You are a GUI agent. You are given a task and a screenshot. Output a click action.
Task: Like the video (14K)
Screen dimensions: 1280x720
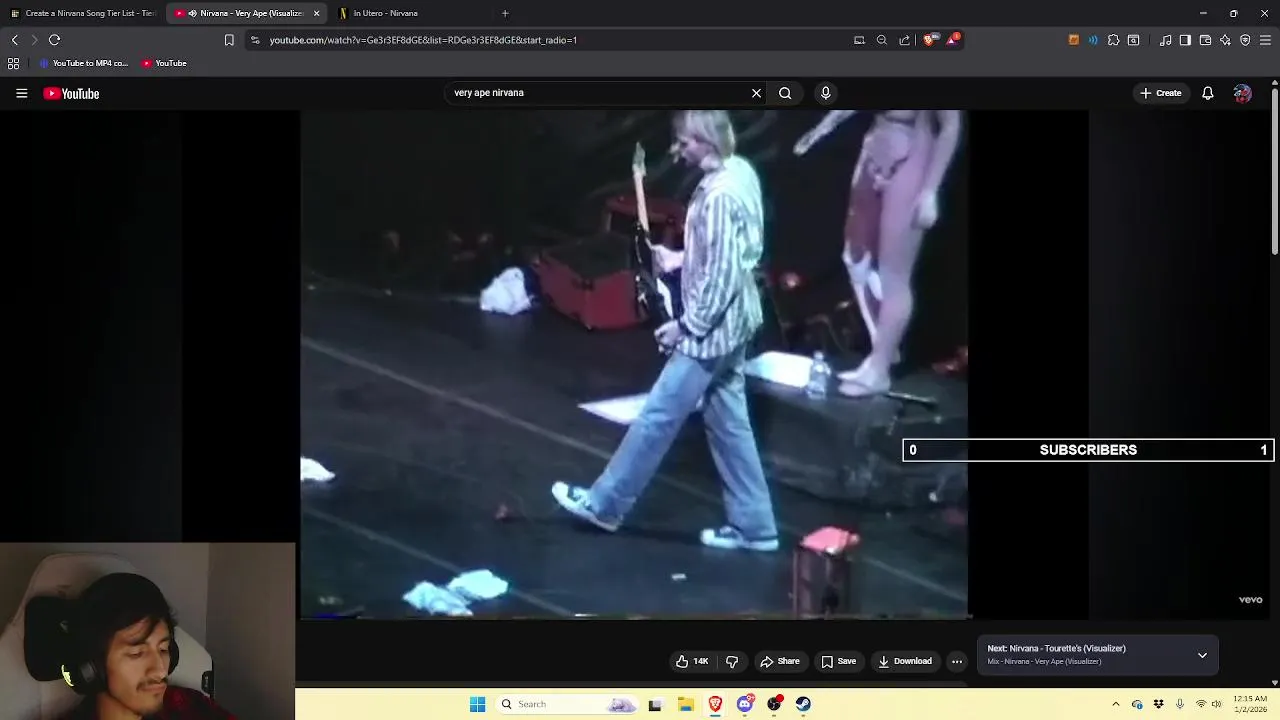tap(692, 661)
